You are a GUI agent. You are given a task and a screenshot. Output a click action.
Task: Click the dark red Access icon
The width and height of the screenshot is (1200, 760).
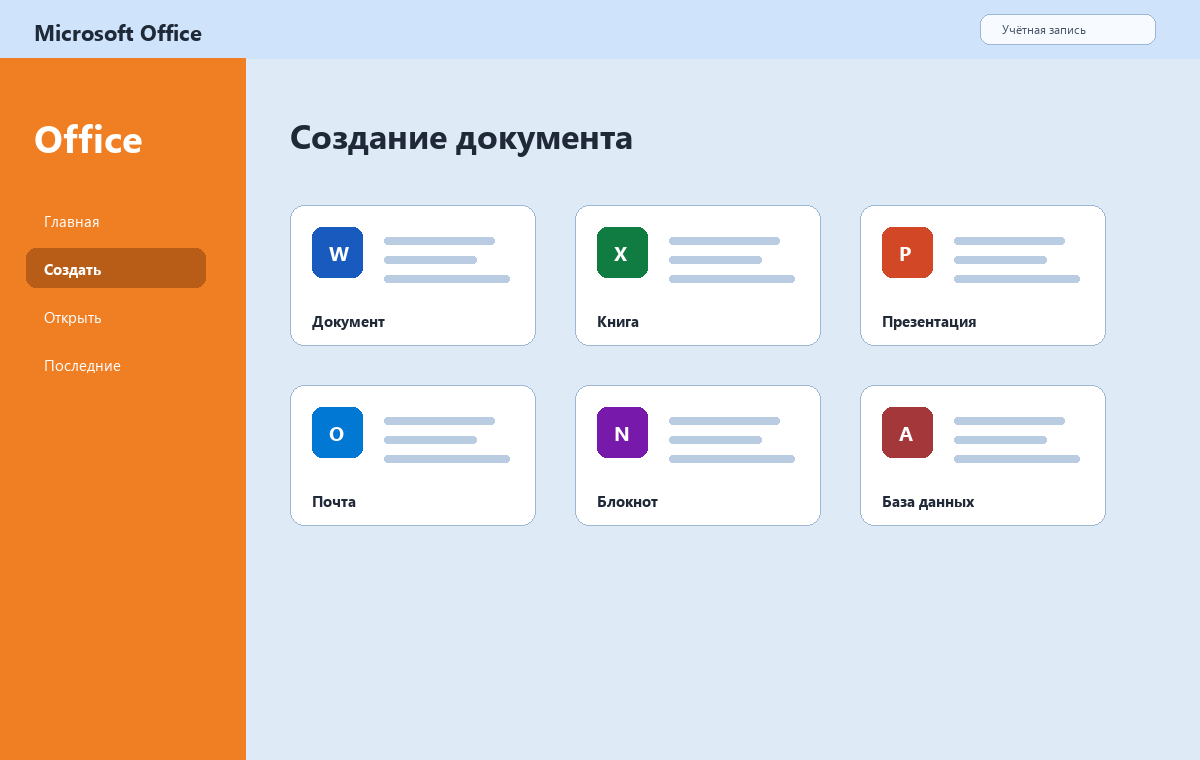(x=907, y=433)
